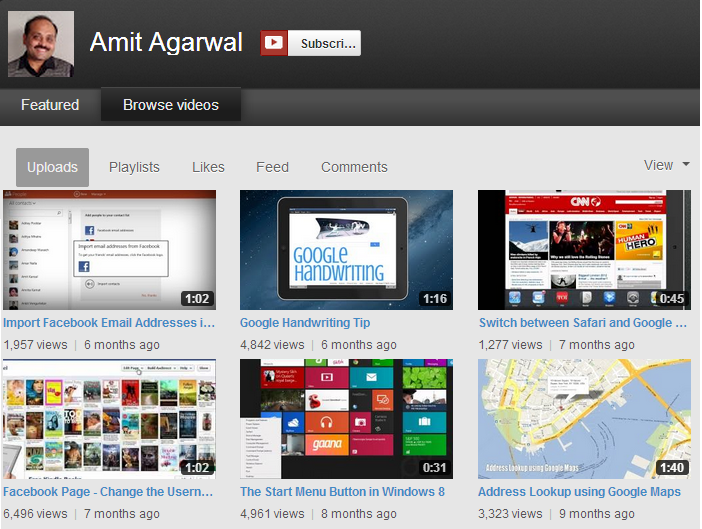
Task: Click the 0:31 duration badge
Action: click(x=435, y=468)
